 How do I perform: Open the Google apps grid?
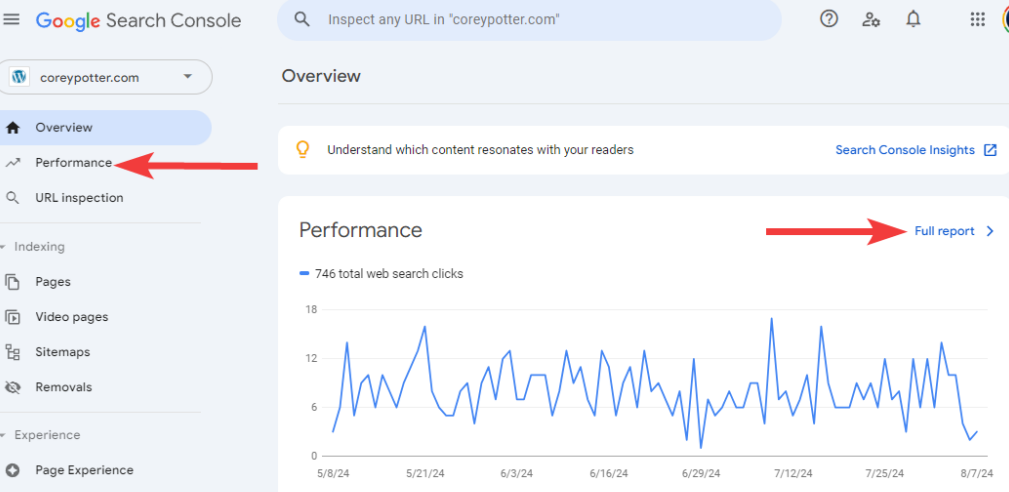(978, 19)
